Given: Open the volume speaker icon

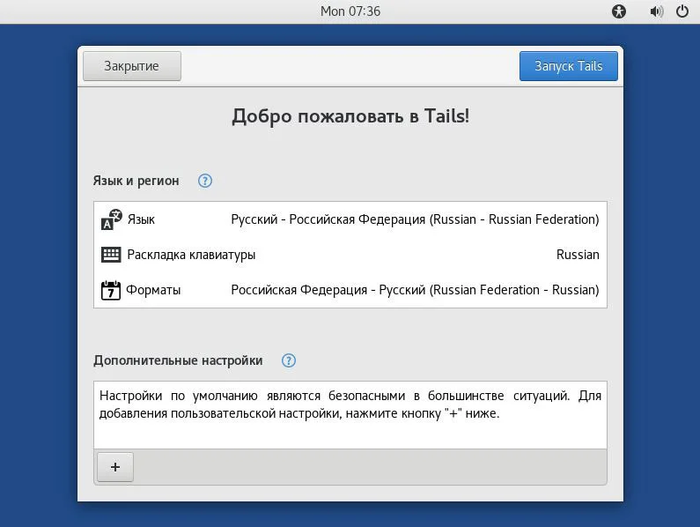Looking at the screenshot, I should point(656,11).
